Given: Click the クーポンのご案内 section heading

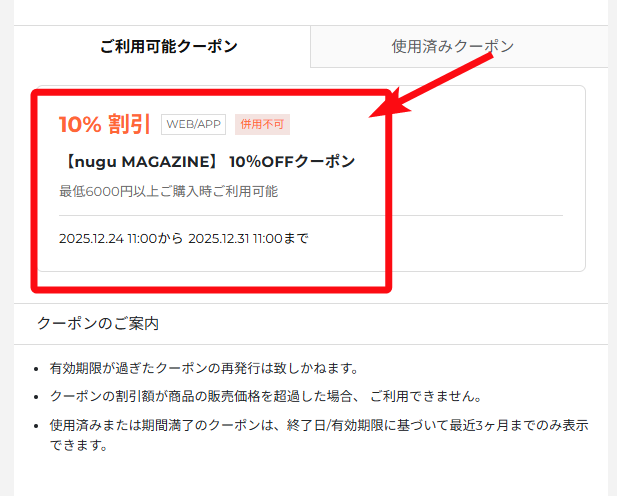Looking at the screenshot, I should [97, 324].
